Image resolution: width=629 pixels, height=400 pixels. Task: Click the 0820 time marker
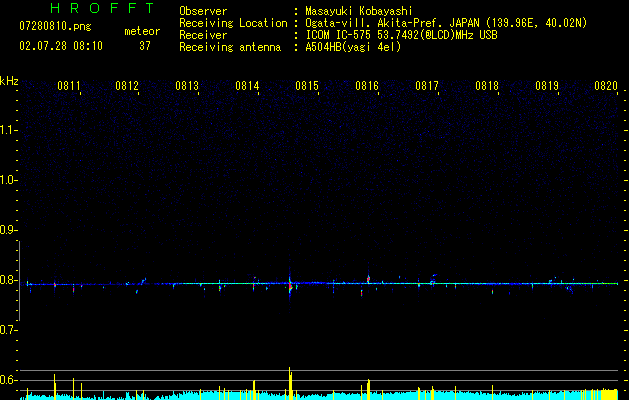(606, 86)
